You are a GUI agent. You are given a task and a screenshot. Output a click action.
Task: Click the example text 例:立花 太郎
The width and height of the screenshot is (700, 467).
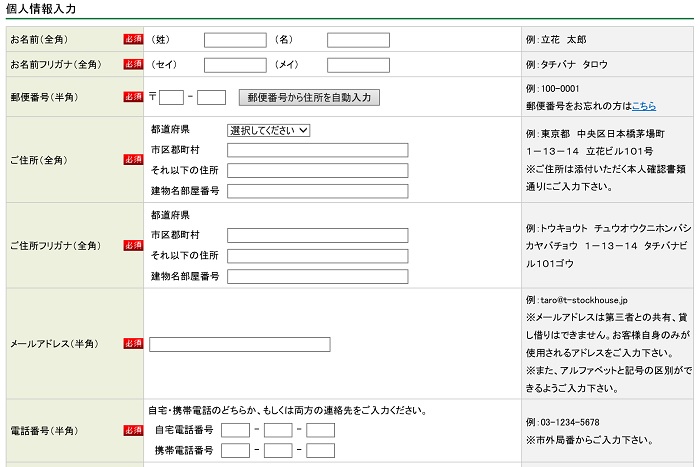click(x=556, y=40)
